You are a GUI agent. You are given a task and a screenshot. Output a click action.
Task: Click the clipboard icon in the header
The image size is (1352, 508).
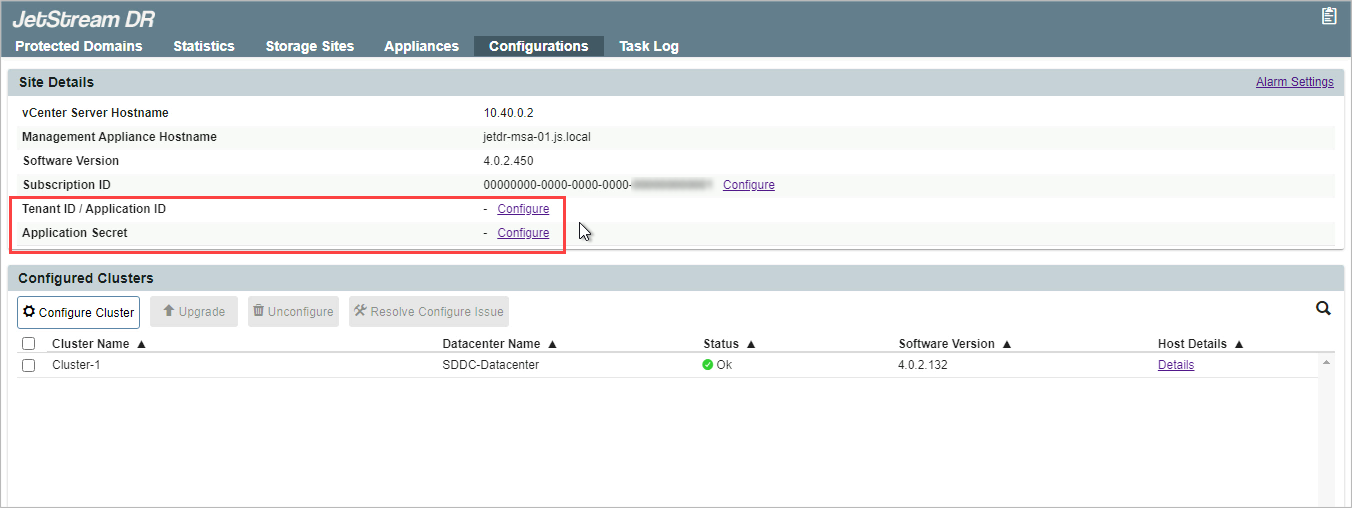pyautogui.click(x=1328, y=16)
